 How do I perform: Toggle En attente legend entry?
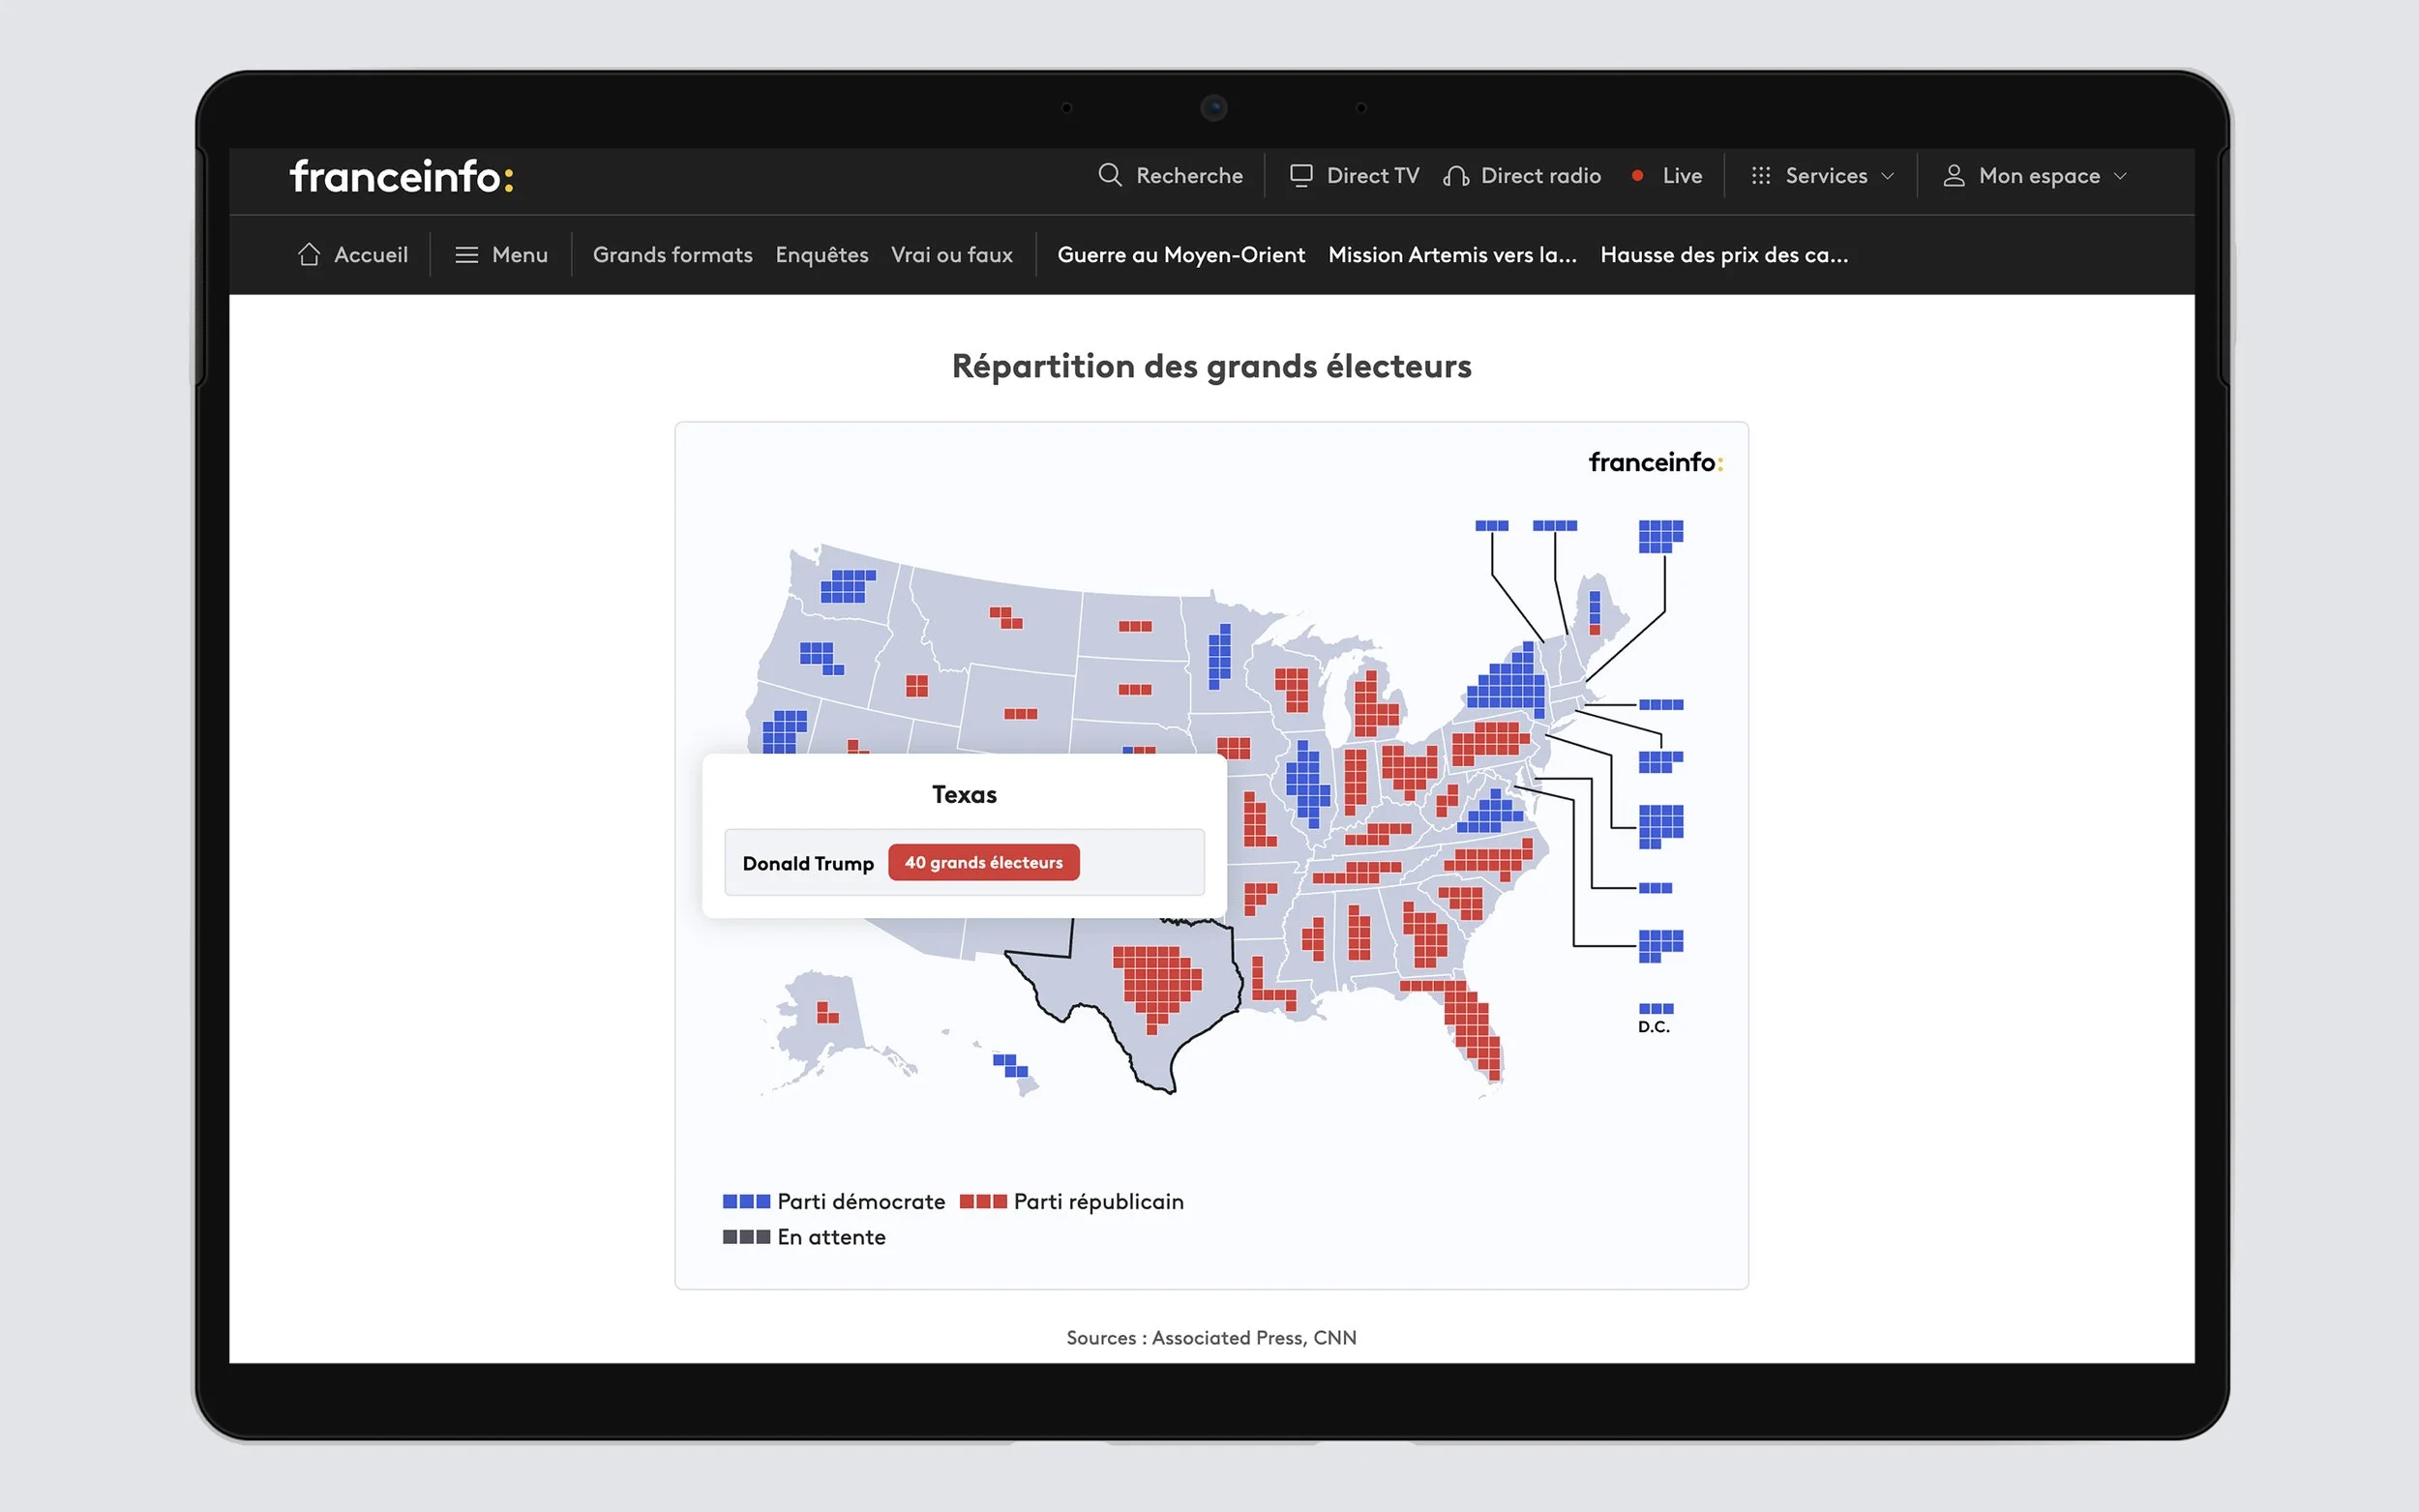click(804, 1237)
